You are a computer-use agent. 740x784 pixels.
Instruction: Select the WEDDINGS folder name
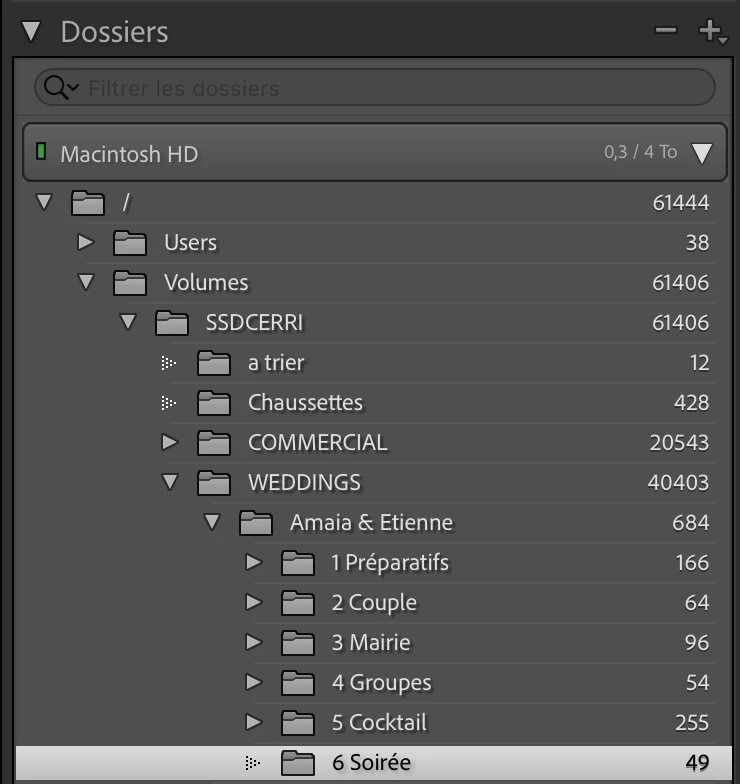304,482
